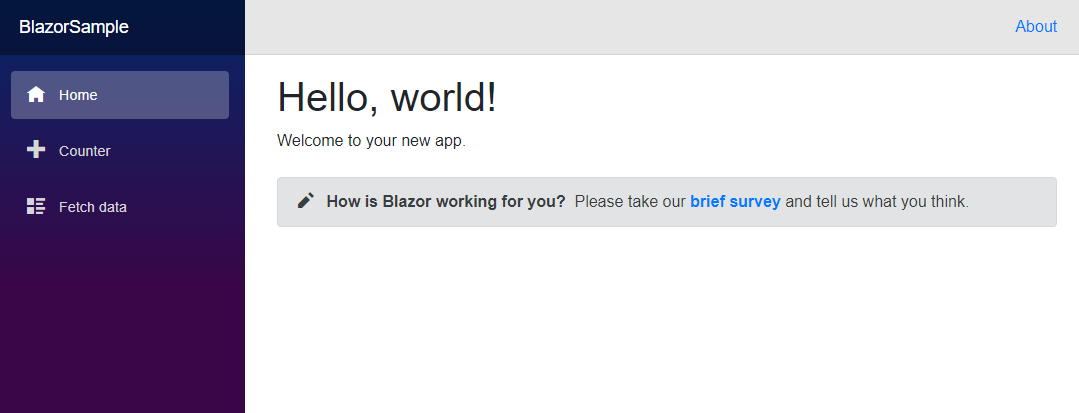Click the Home house icon
Screen dimensions: 1079x413
pos(36,94)
